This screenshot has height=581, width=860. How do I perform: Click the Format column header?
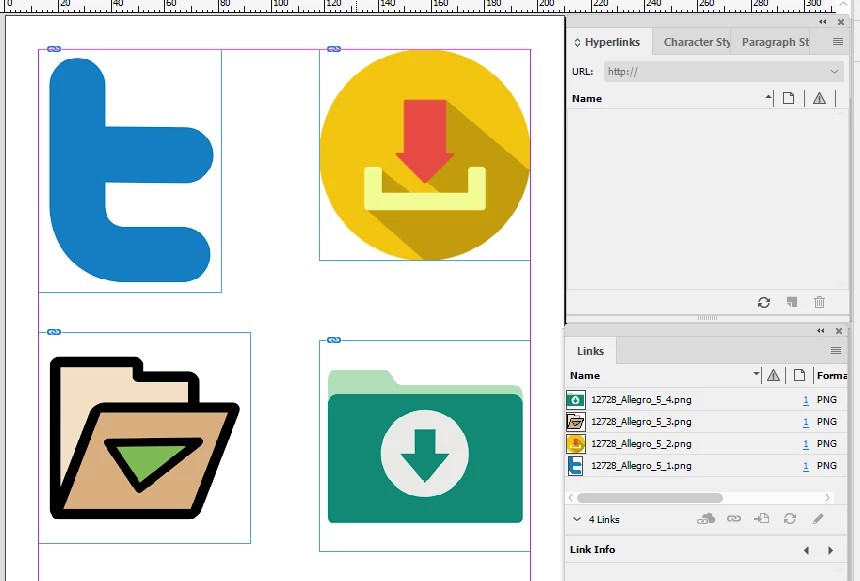831,375
